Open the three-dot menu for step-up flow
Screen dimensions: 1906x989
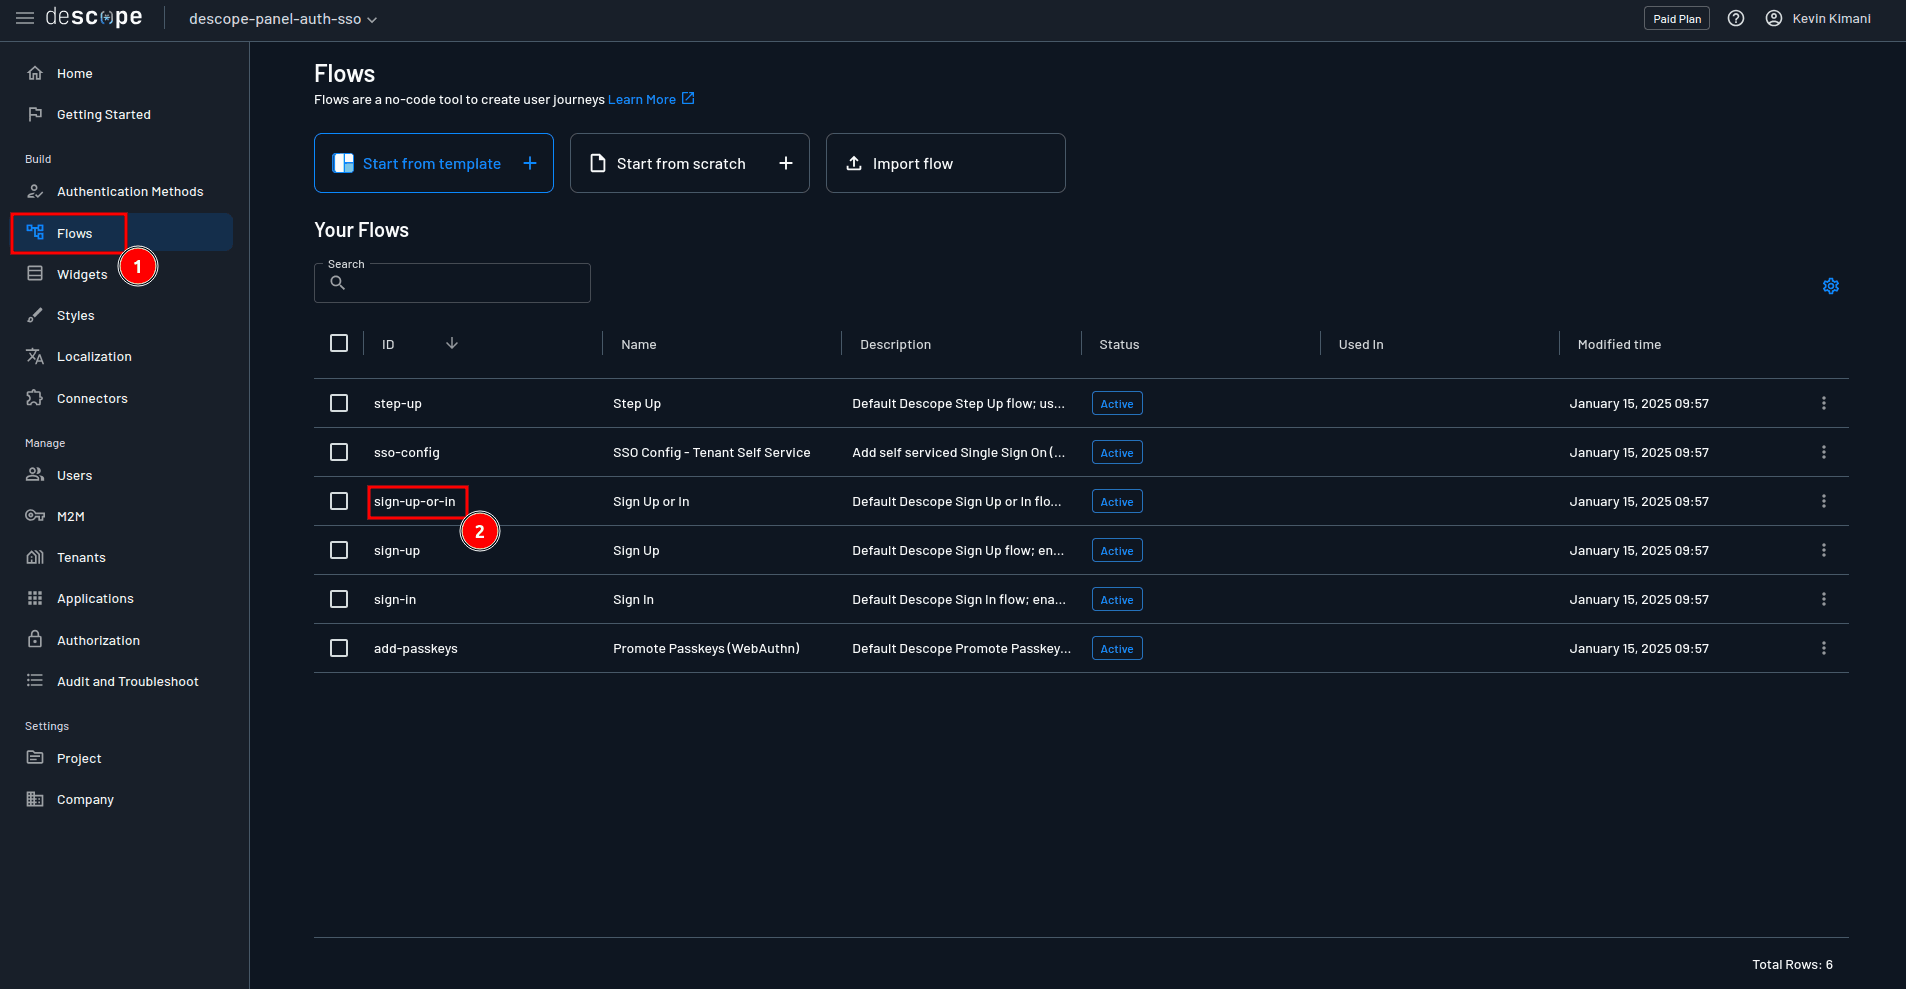tap(1823, 403)
